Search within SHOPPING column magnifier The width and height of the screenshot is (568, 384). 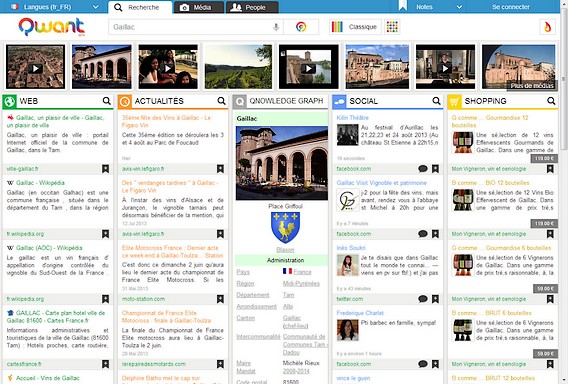point(551,101)
